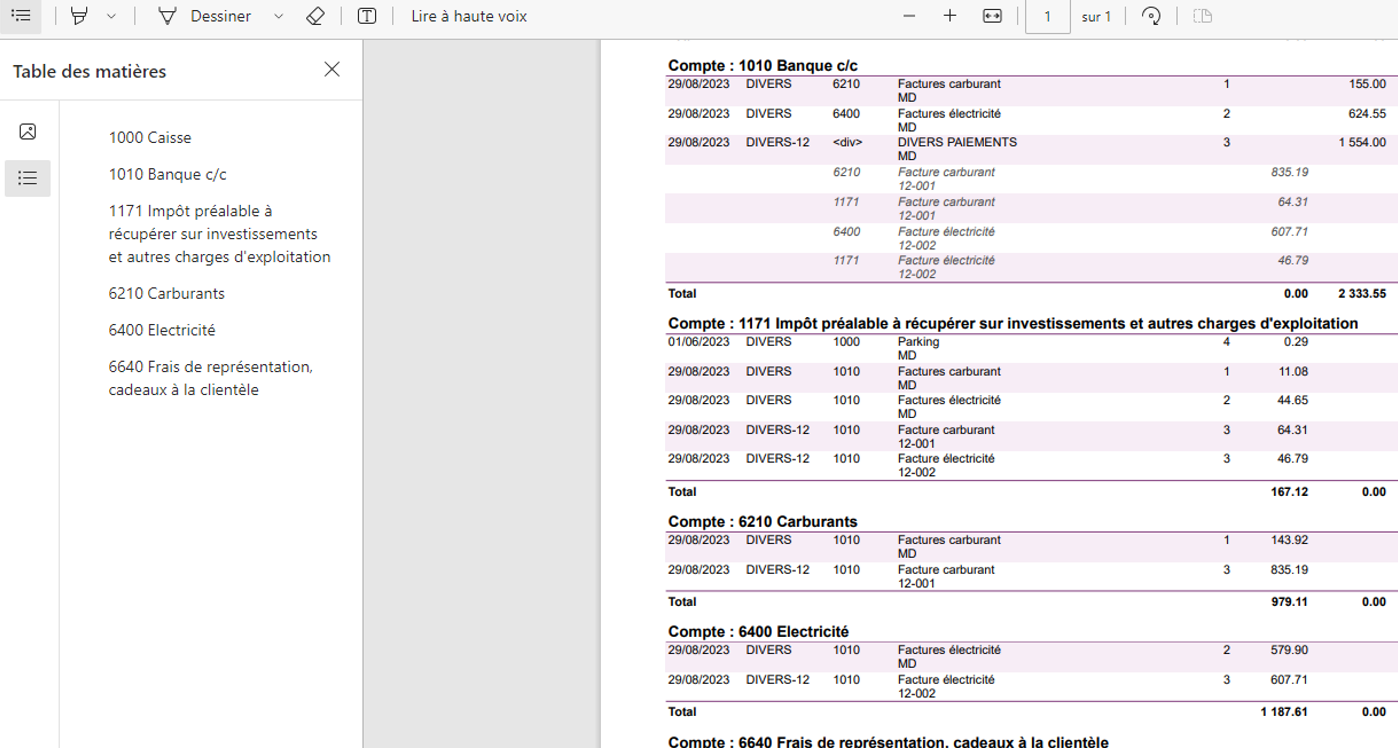Switch to page thumbnails view in sidebar
The image size is (1398, 748).
[28, 132]
